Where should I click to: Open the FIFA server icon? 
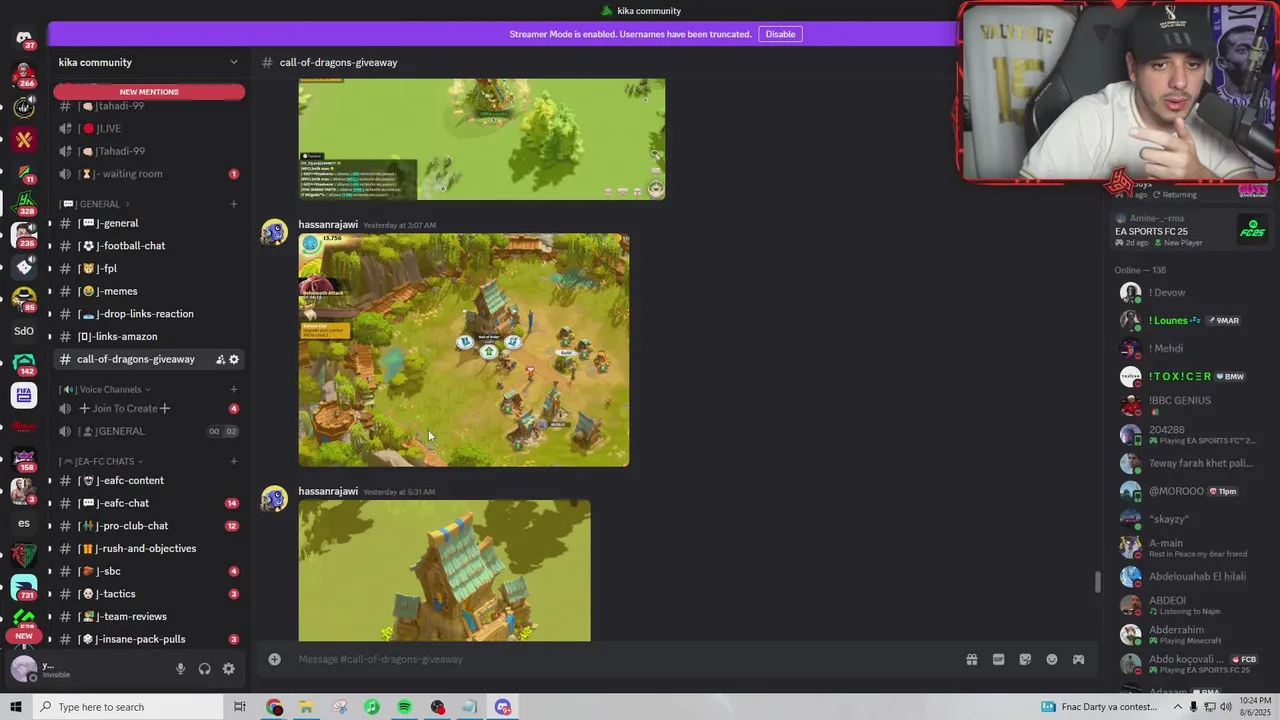point(24,395)
